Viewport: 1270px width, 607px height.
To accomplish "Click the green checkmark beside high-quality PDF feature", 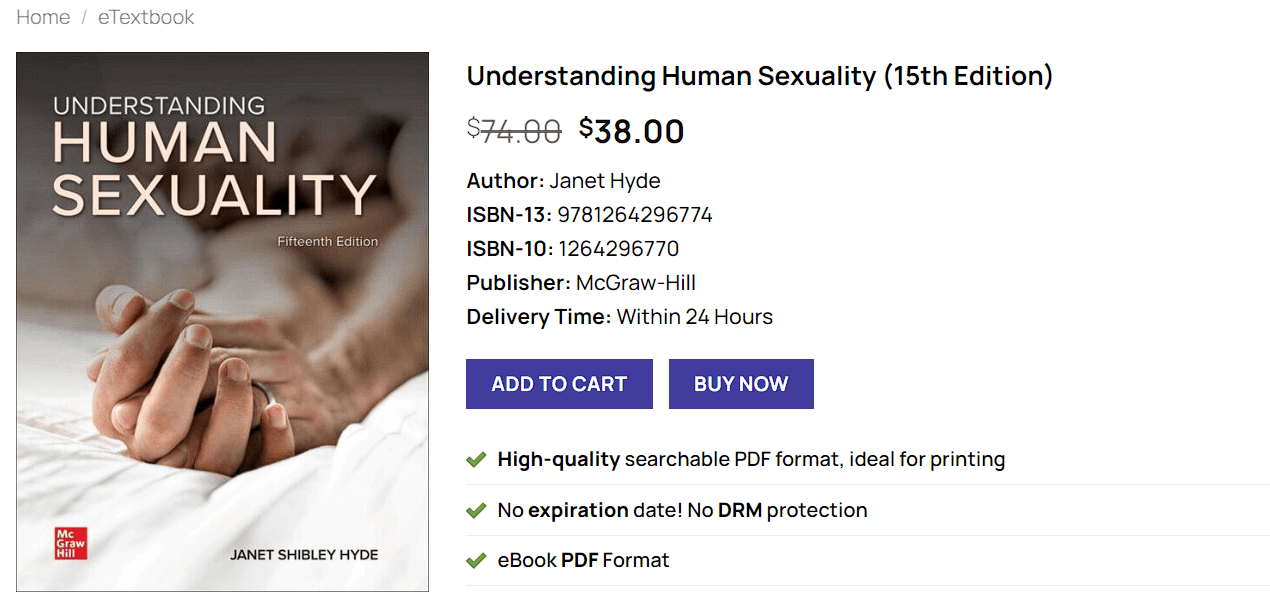I will pos(476,459).
